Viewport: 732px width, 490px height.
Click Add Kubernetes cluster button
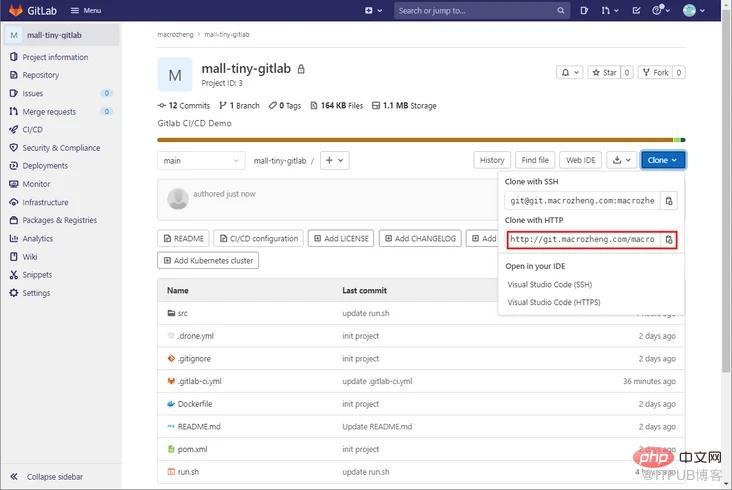pos(208,260)
